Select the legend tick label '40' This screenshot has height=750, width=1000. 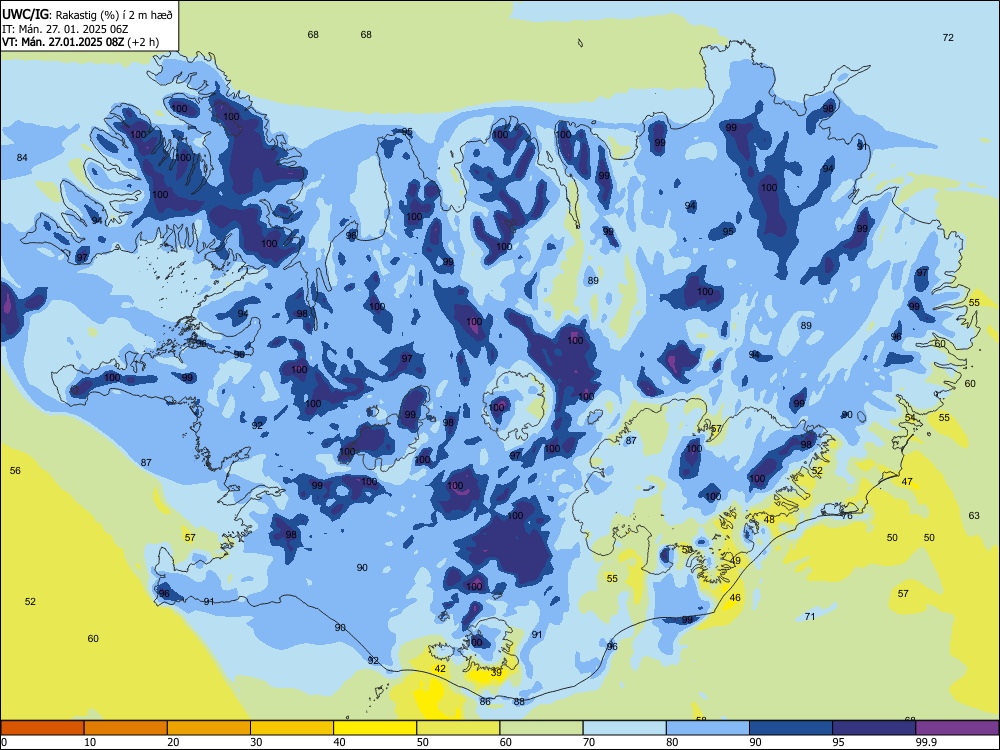pyautogui.click(x=339, y=742)
